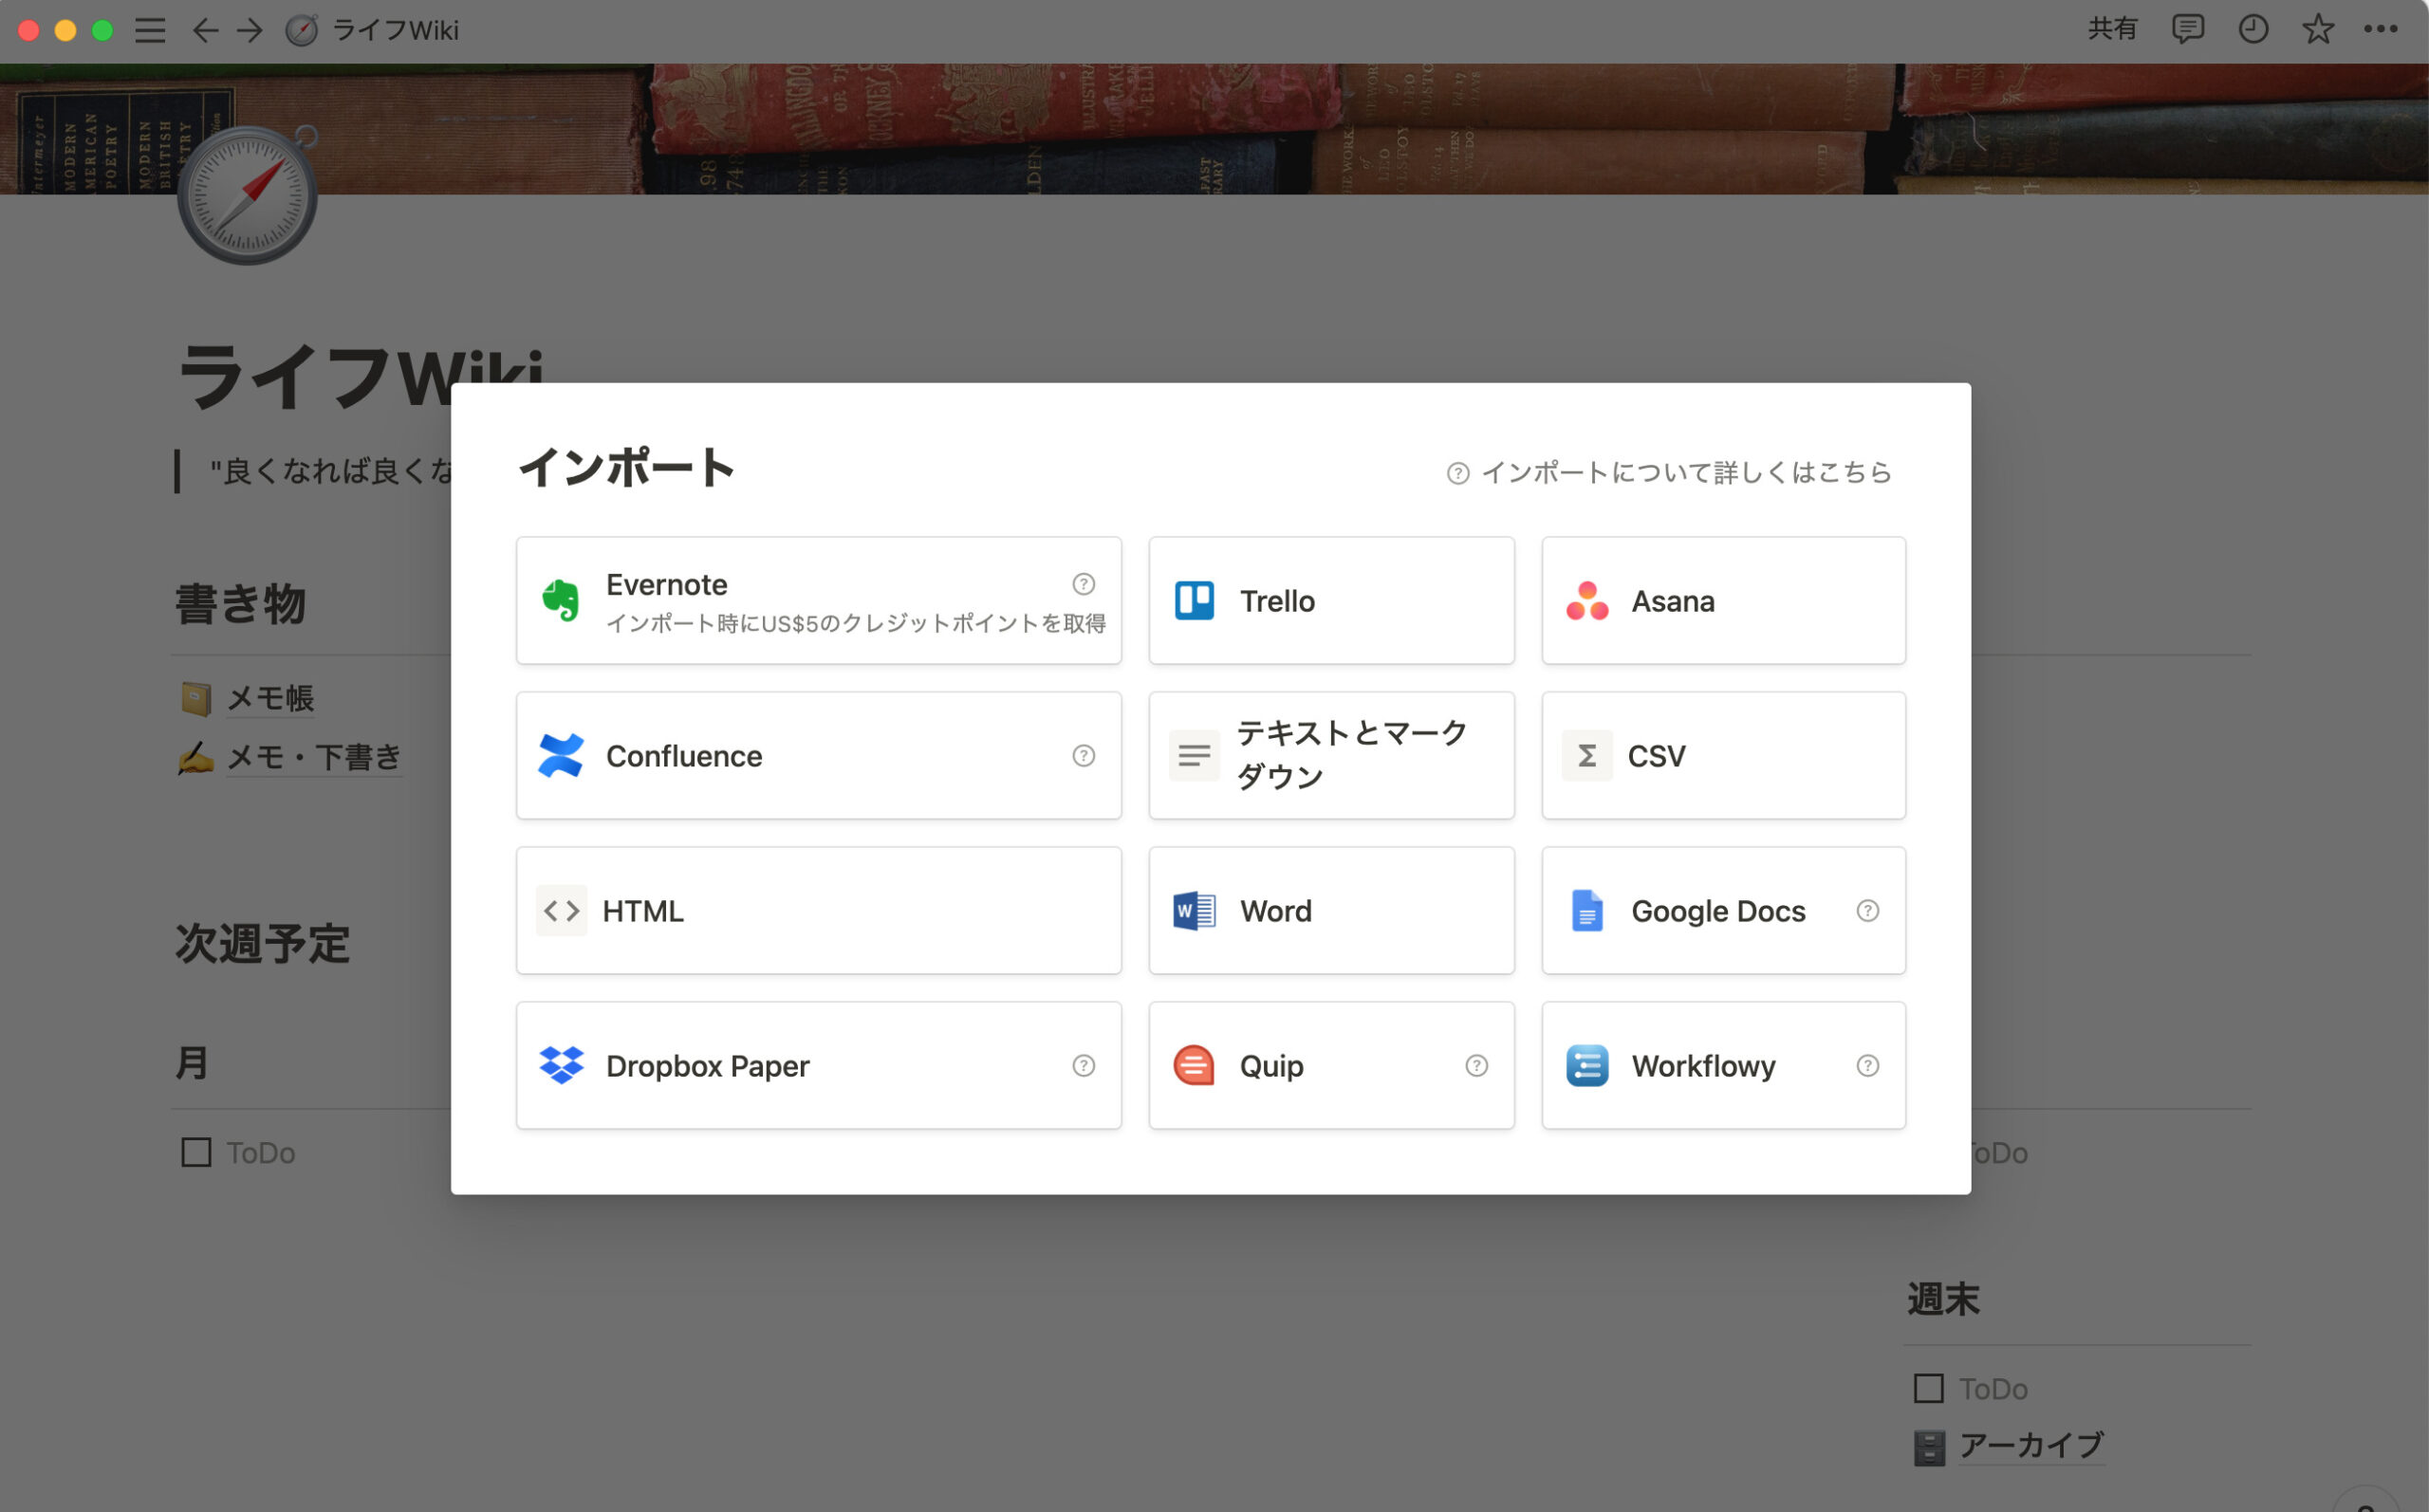
Task: Click the ライフWiki breadcrumb title
Action: point(395,30)
